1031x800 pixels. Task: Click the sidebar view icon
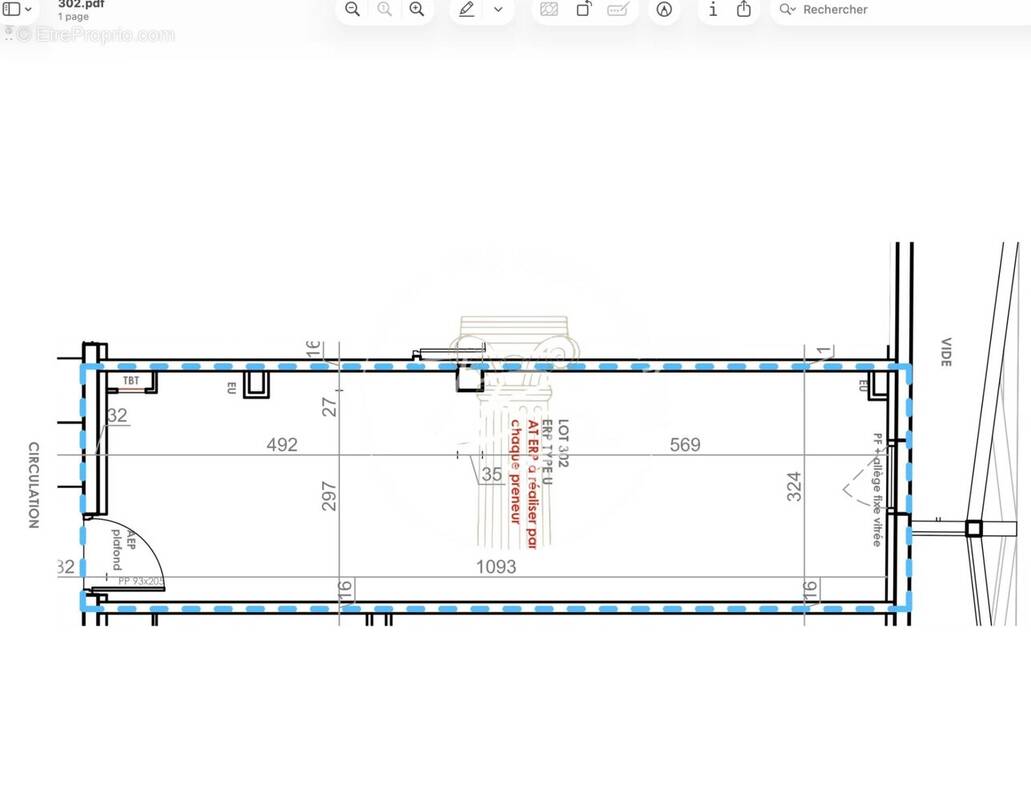pos(12,9)
